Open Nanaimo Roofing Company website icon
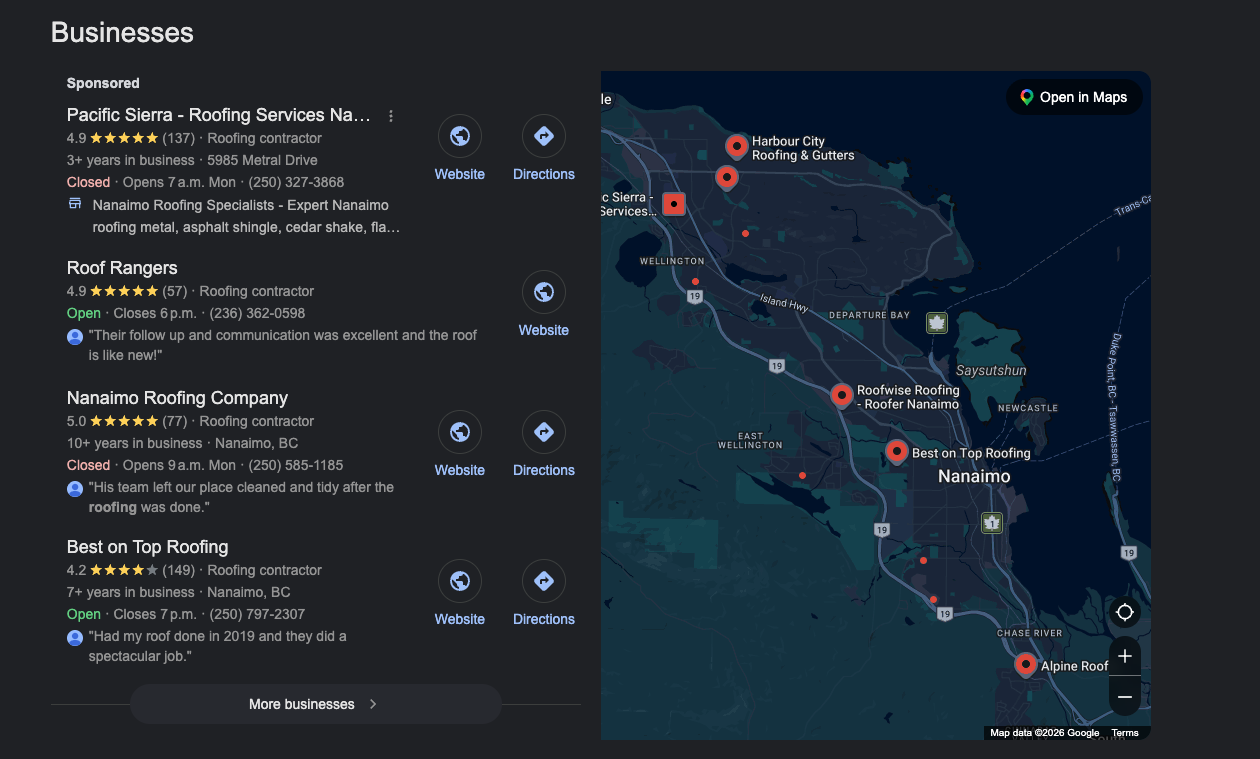The width and height of the screenshot is (1260, 759). pos(460,432)
